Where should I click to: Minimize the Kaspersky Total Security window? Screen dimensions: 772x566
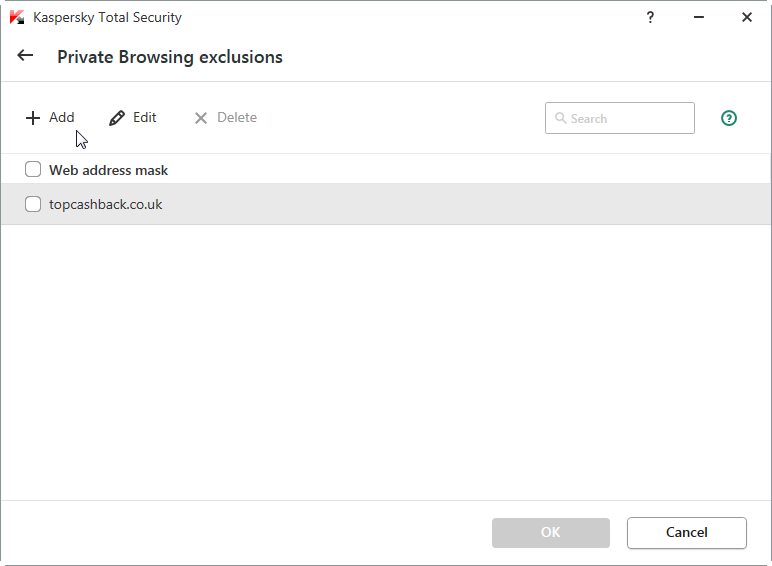(699, 17)
